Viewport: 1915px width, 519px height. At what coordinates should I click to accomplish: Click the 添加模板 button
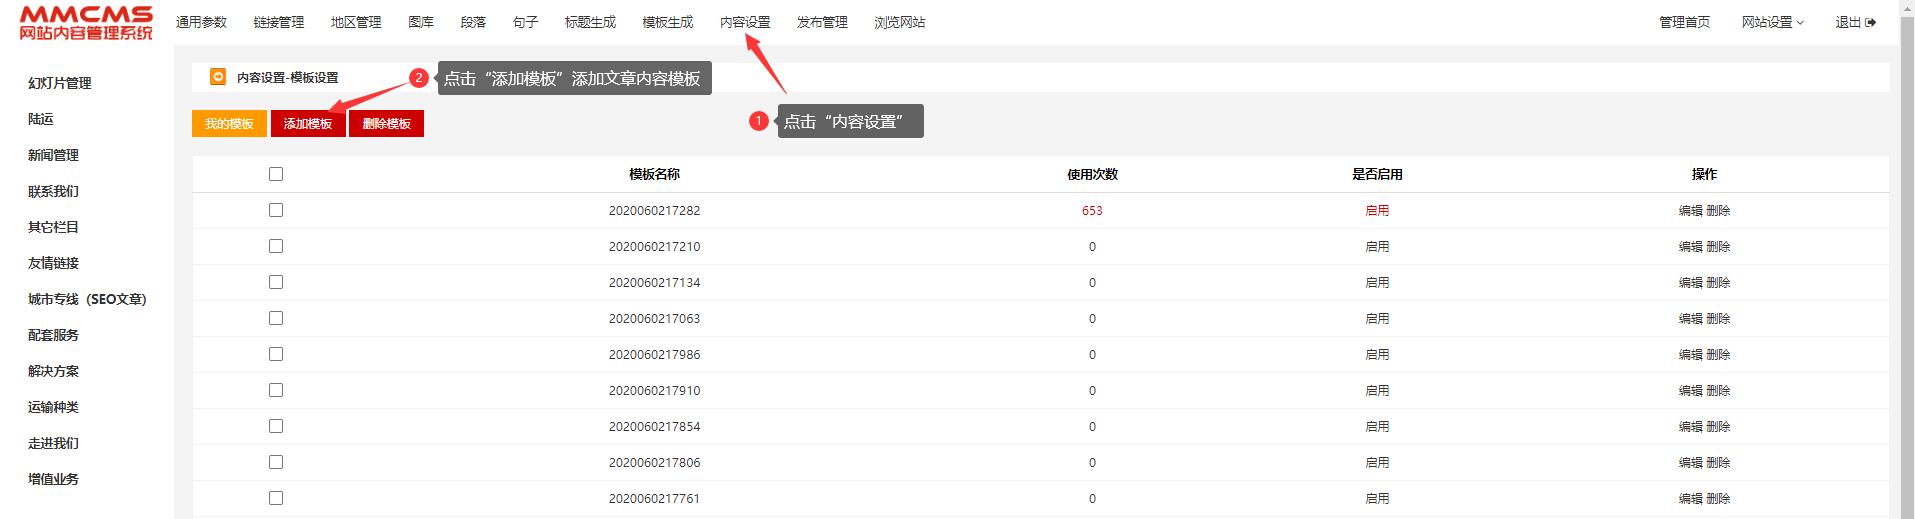coord(308,124)
